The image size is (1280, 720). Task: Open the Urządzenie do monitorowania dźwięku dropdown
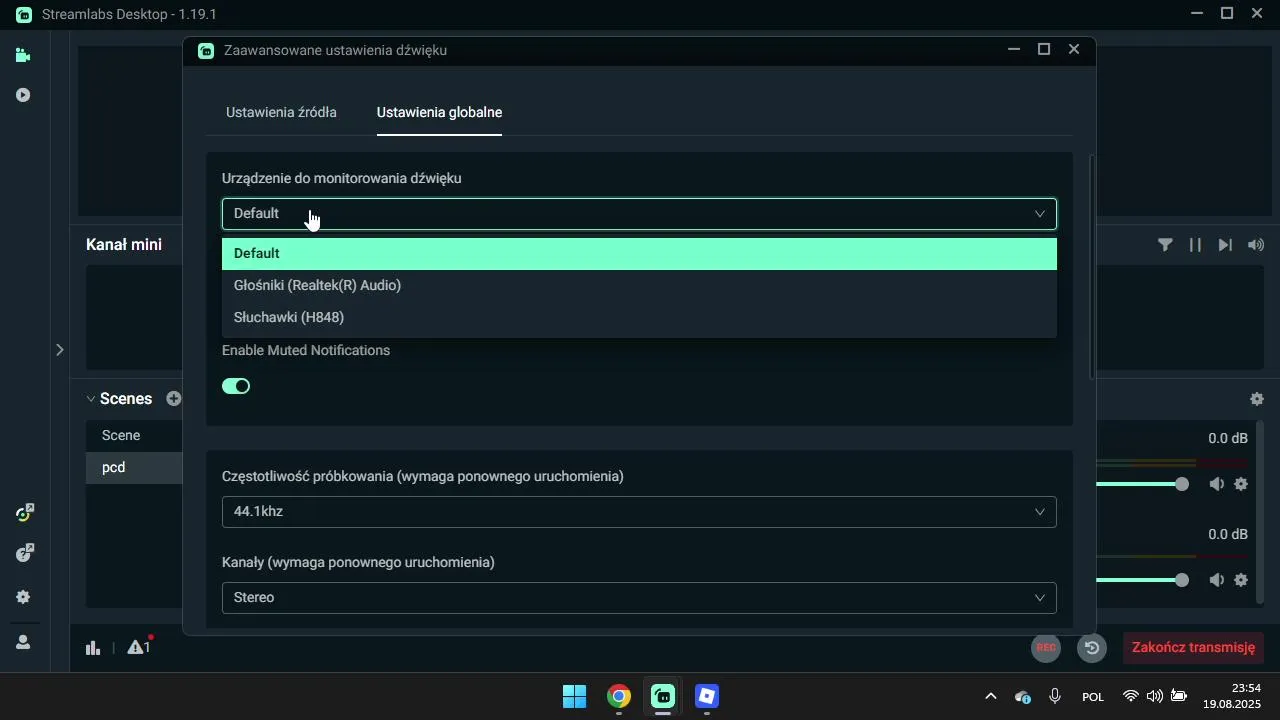(x=639, y=214)
